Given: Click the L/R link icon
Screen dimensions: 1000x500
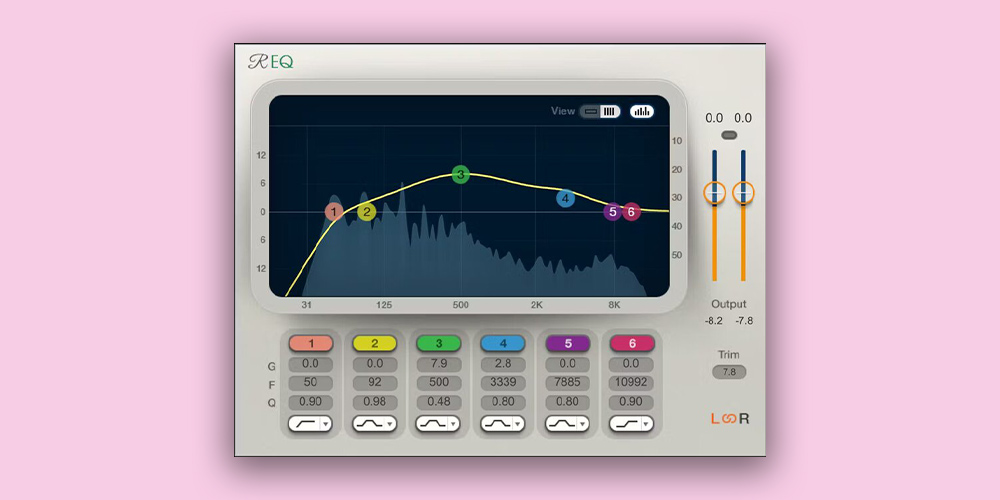Looking at the screenshot, I should pyautogui.click(x=731, y=419).
